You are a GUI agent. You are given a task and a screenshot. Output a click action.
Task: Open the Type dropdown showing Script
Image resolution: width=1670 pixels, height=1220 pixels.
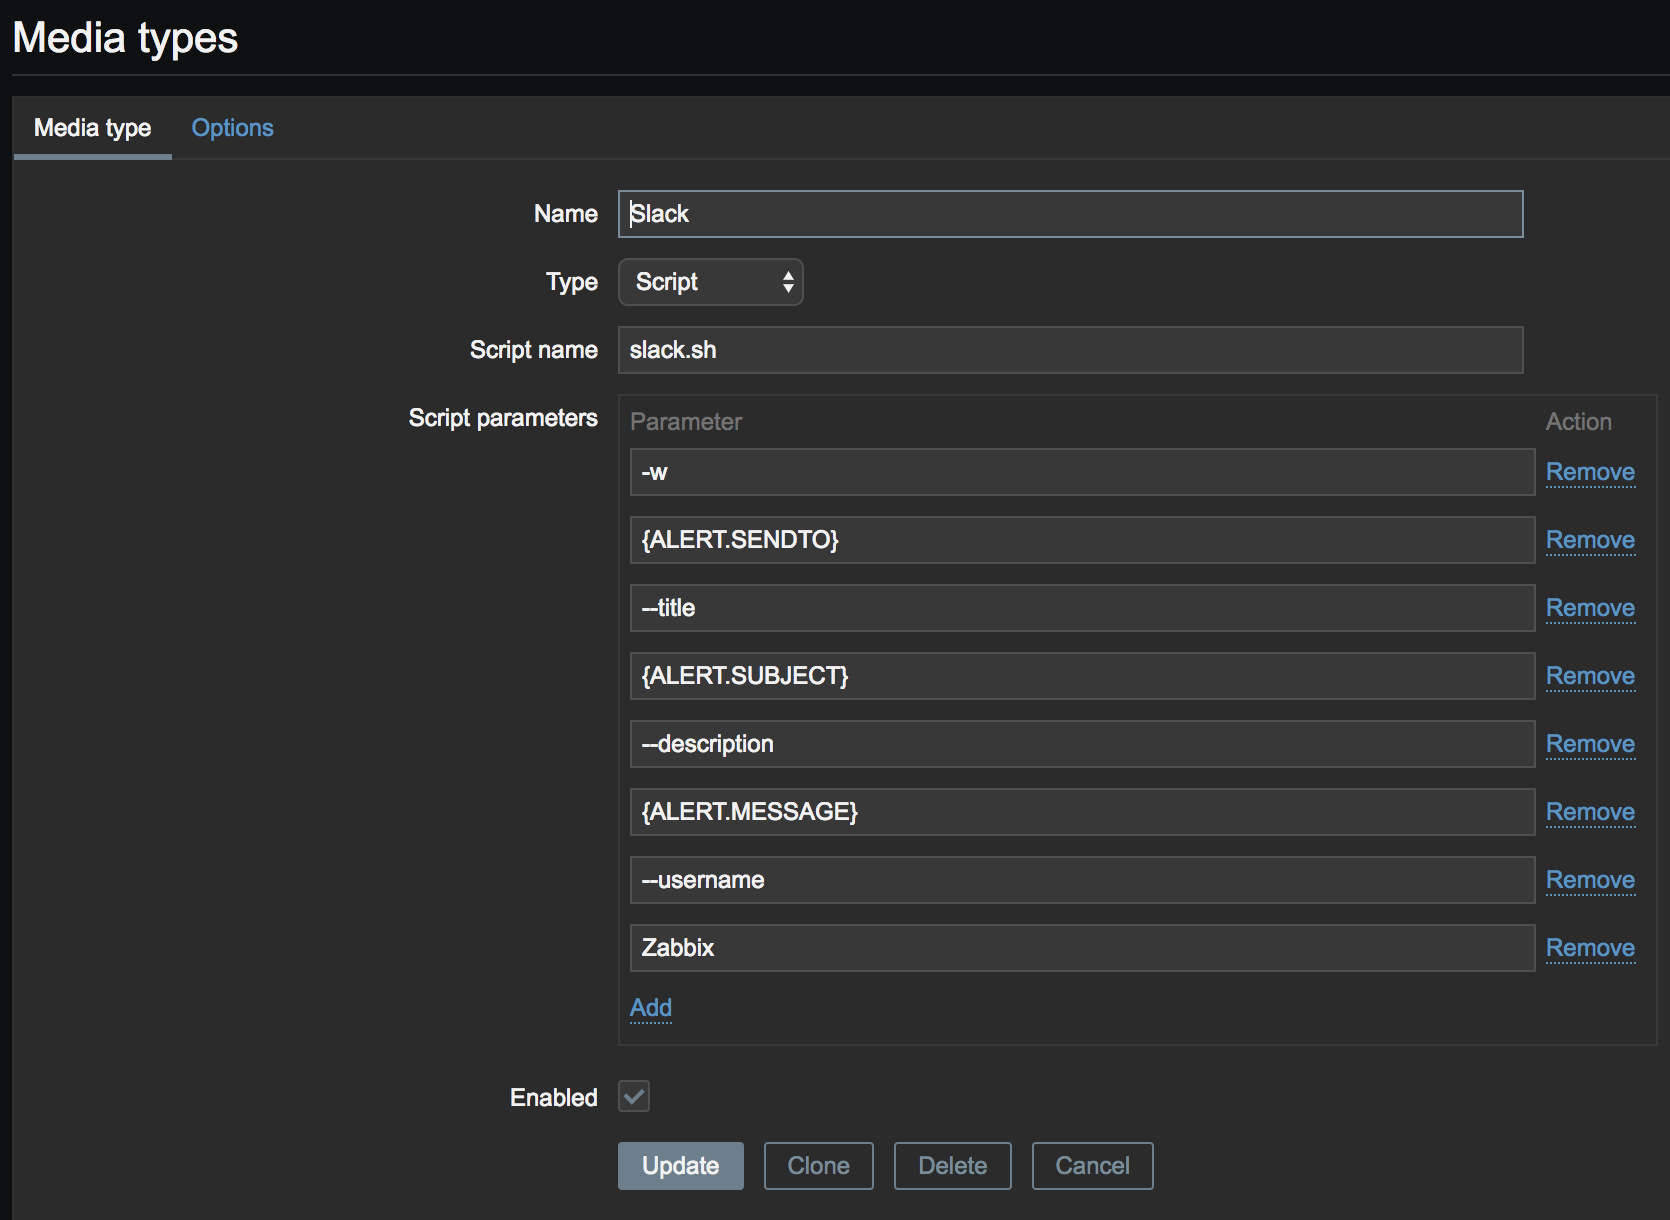tap(710, 282)
